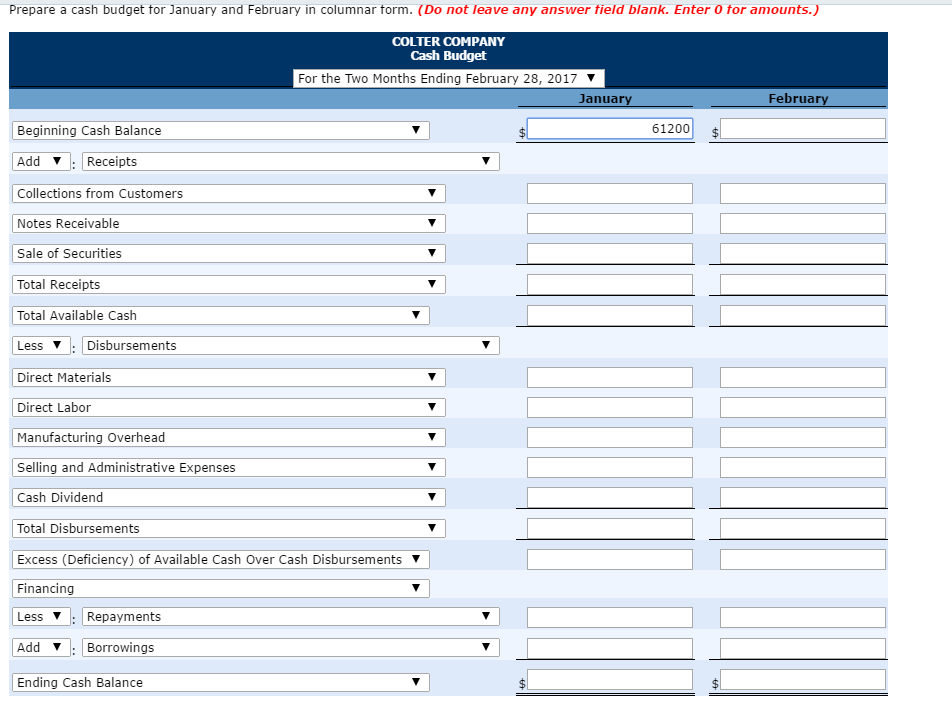Open the Beginning Cash Balance dropdown
The width and height of the screenshot is (952, 726).
[220, 131]
